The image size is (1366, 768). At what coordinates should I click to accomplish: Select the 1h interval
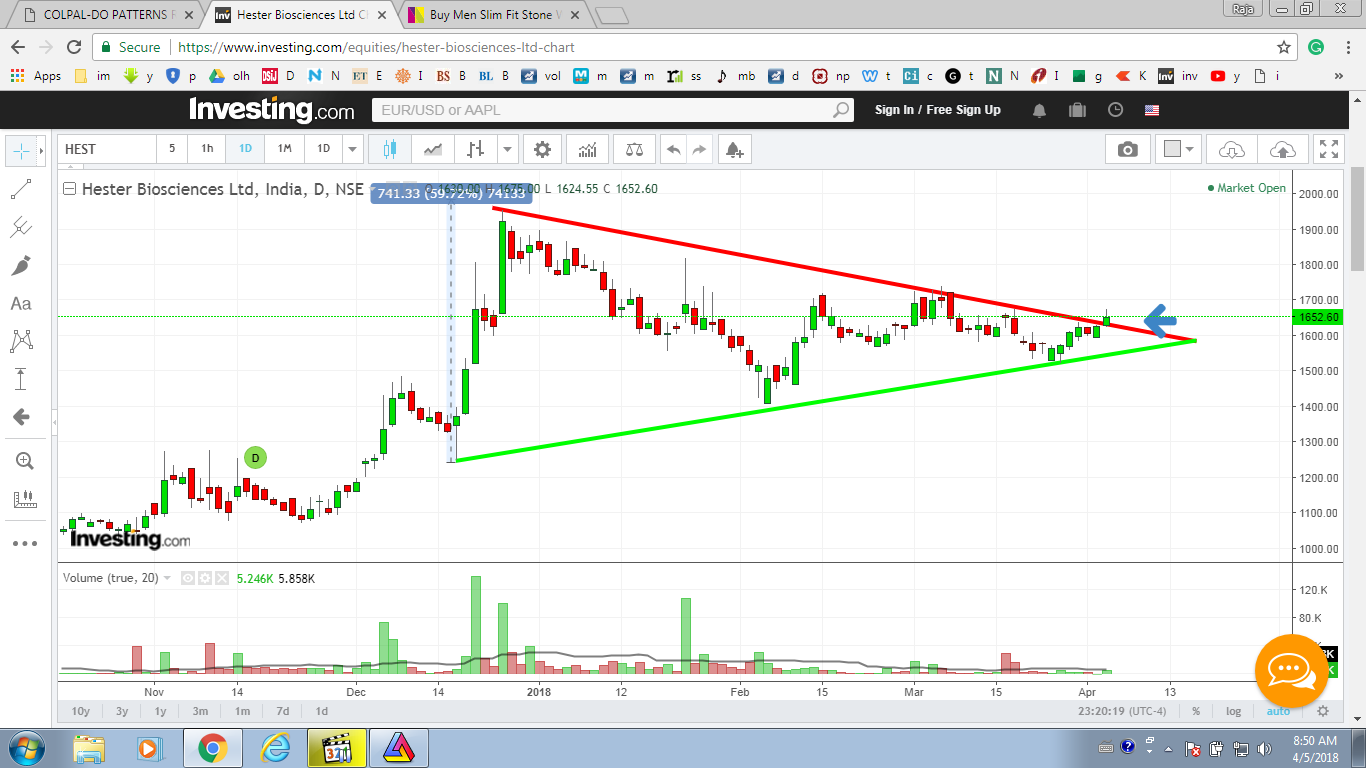[x=207, y=149]
